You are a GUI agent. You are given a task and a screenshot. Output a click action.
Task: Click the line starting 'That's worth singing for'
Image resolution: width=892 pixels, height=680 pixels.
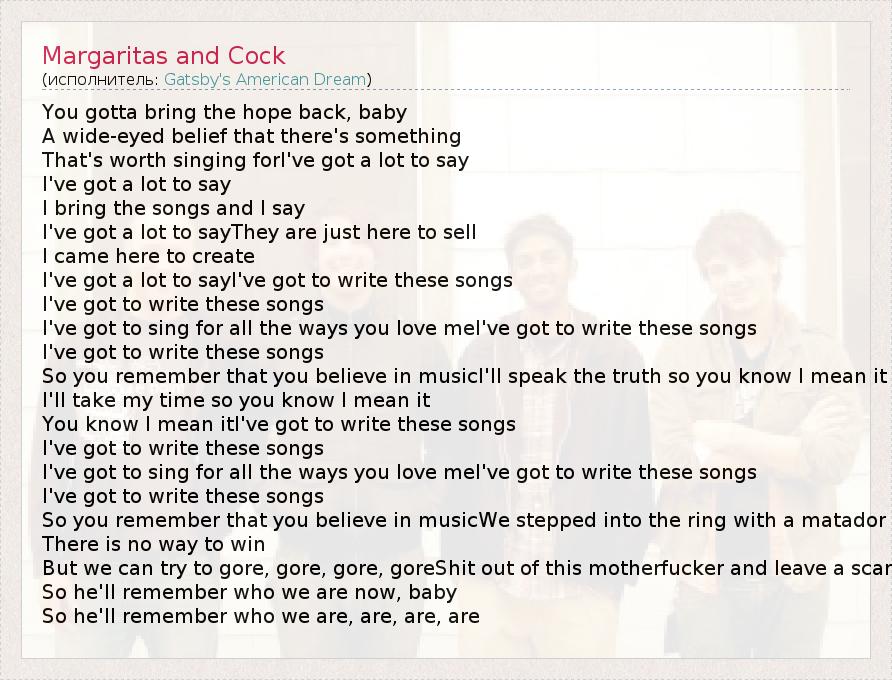(x=255, y=160)
